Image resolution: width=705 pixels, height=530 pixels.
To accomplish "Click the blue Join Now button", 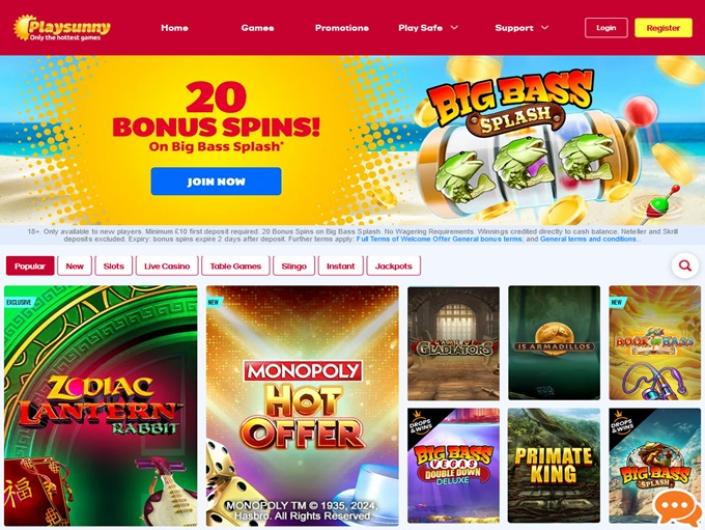I will click(x=216, y=182).
